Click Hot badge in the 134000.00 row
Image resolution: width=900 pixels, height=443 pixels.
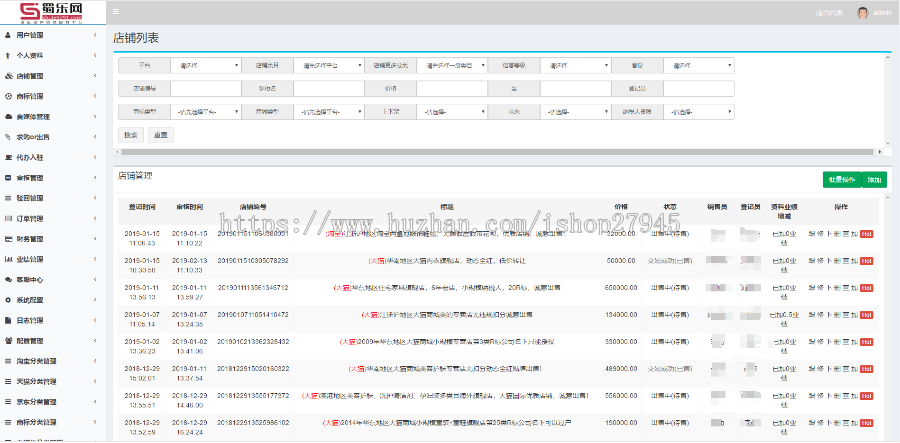coord(867,314)
